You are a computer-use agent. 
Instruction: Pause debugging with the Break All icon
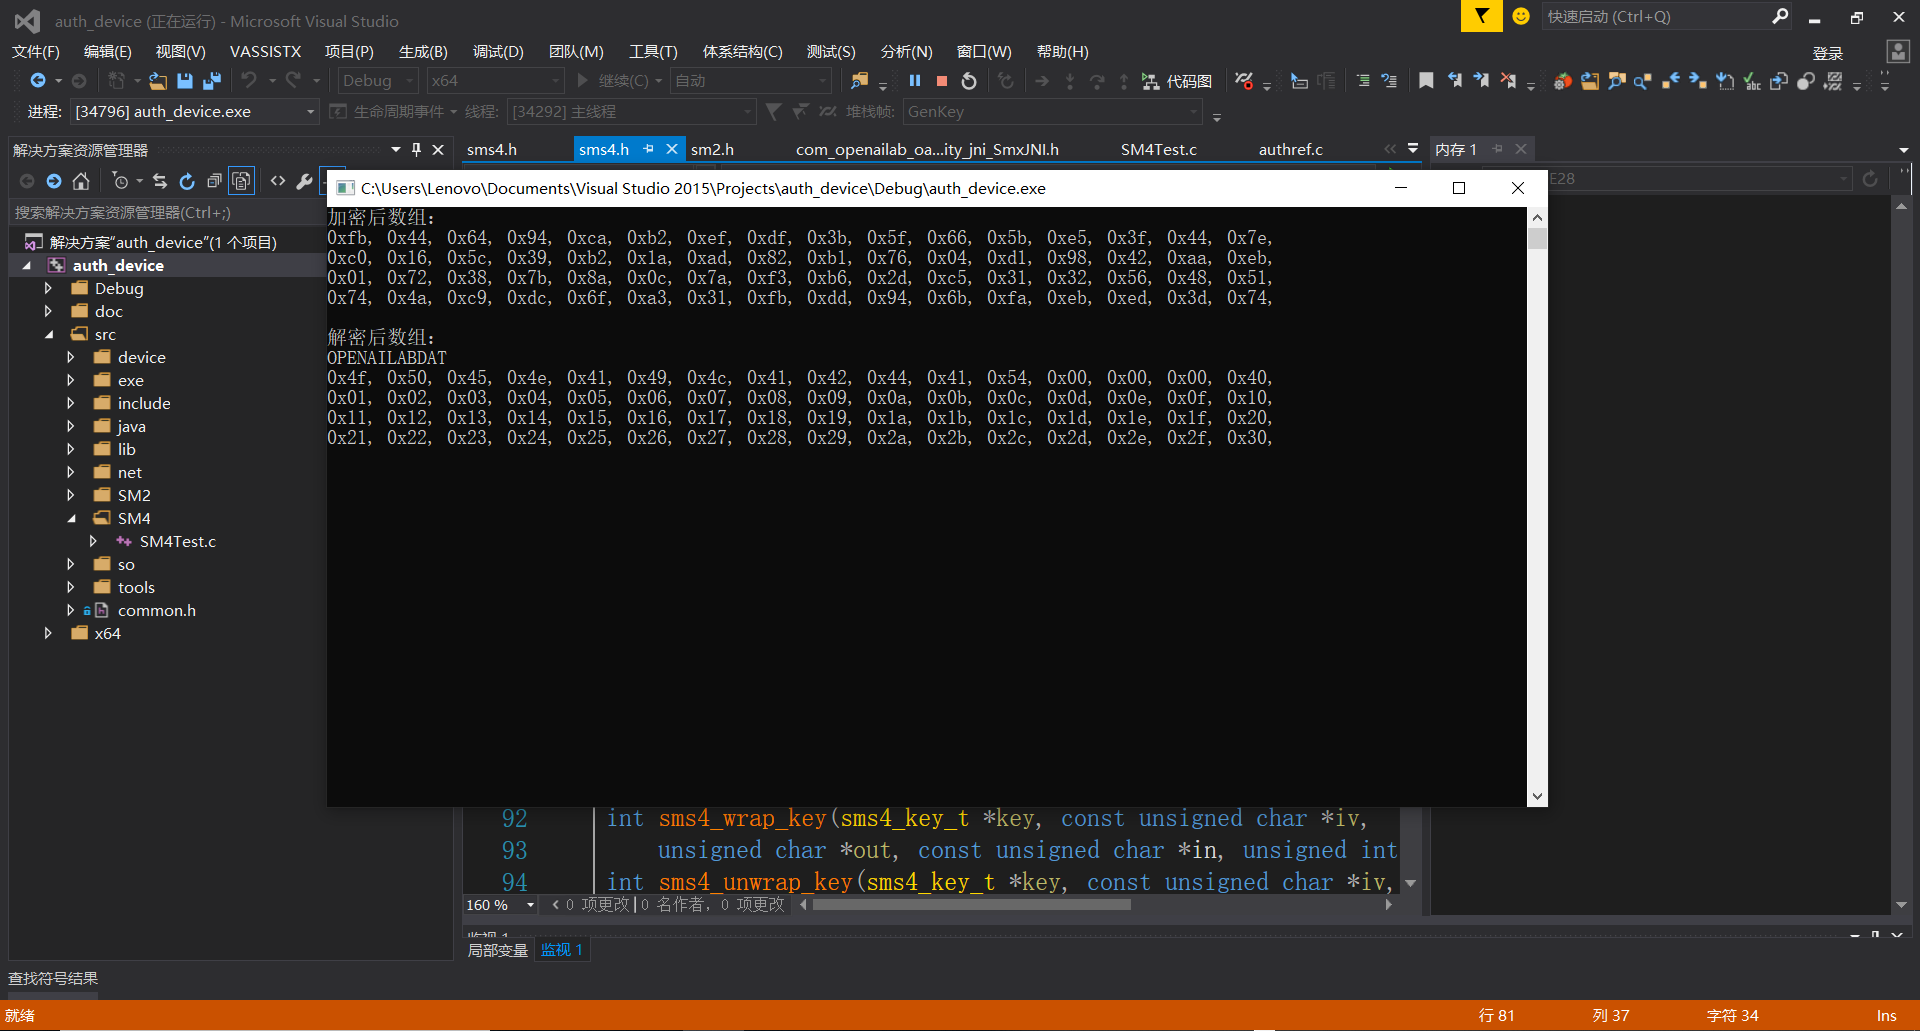point(915,81)
